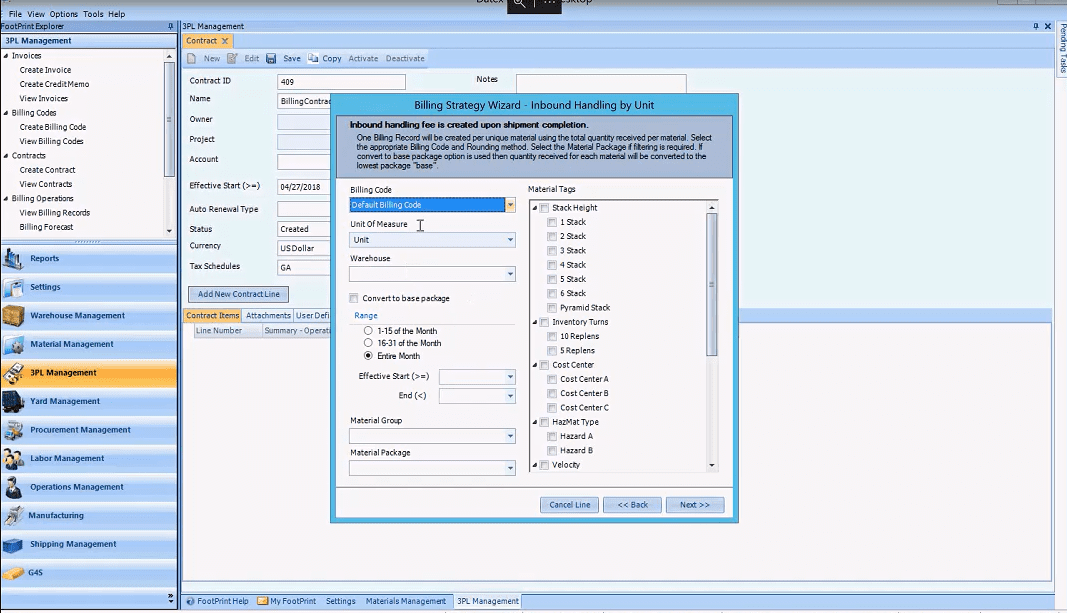Click the Next >> button
1067x613 pixels.
695,505
